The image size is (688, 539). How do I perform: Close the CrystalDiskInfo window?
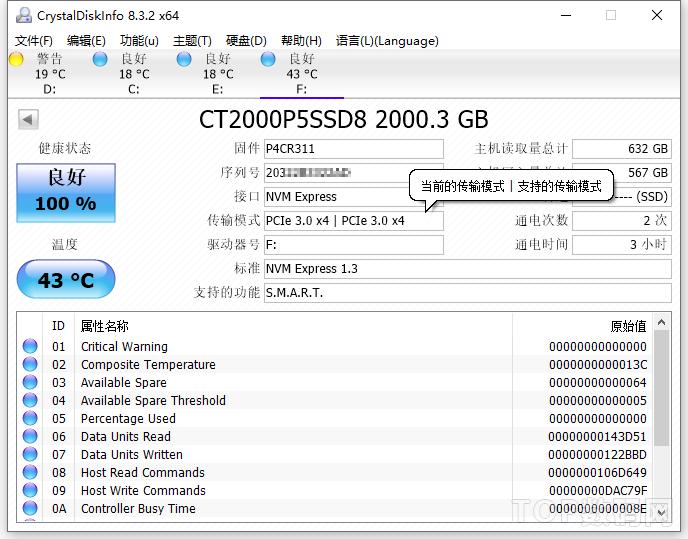(x=657, y=15)
